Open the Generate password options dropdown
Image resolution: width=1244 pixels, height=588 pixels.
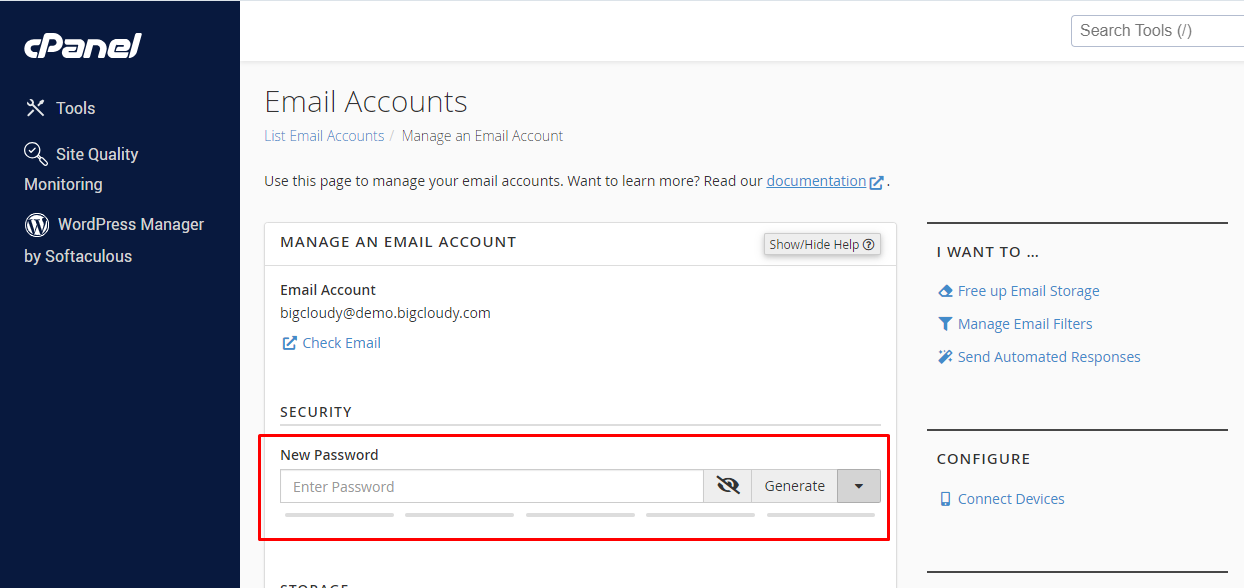click(858, 485)
